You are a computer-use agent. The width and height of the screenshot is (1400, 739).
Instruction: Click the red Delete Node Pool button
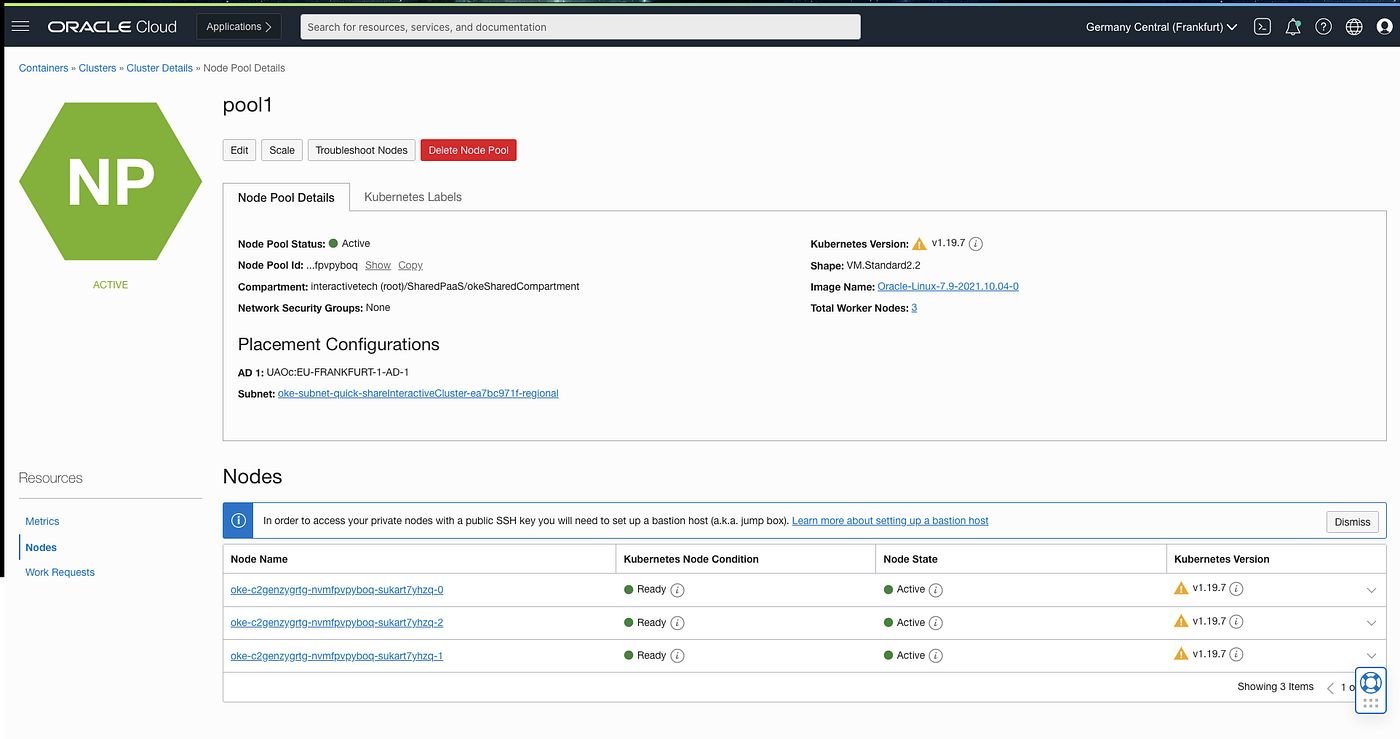(469, 150)
